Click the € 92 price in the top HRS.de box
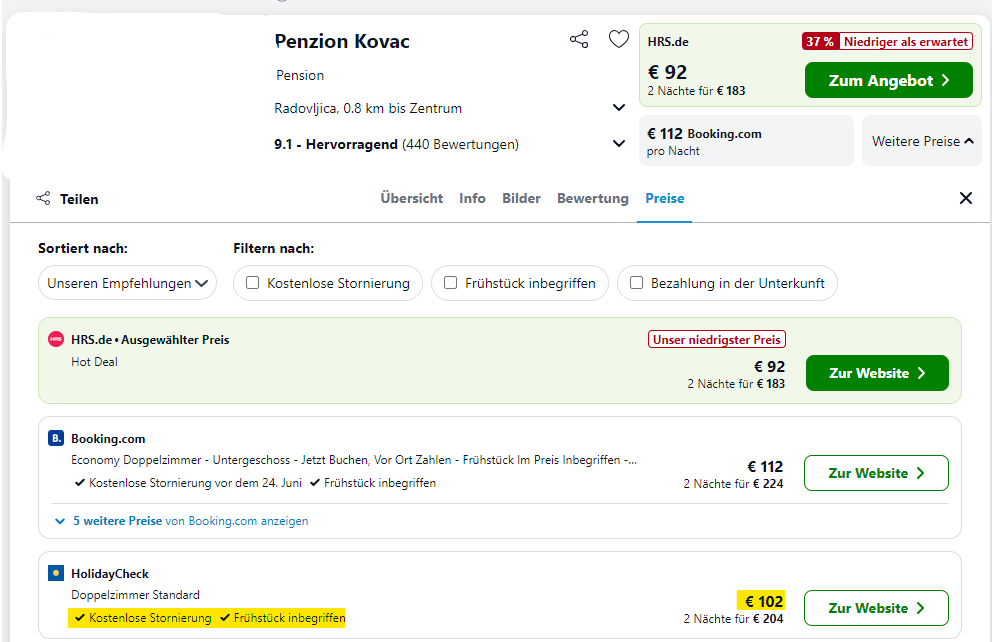The width and height of the screenshot is (992, 642). pyautogui.click(x=667, y=72)
